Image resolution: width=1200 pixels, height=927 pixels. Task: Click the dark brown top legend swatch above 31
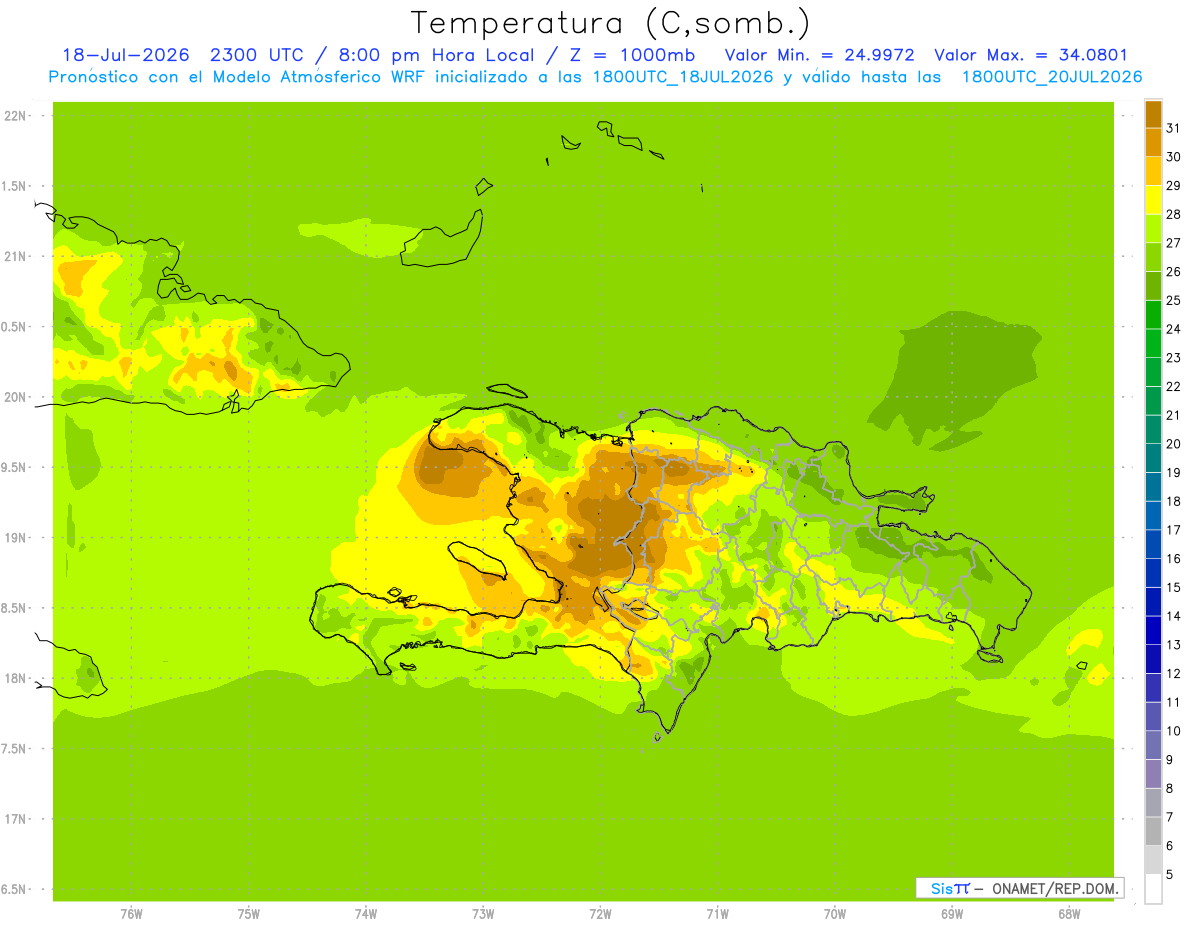click(x=1153, y=114)
